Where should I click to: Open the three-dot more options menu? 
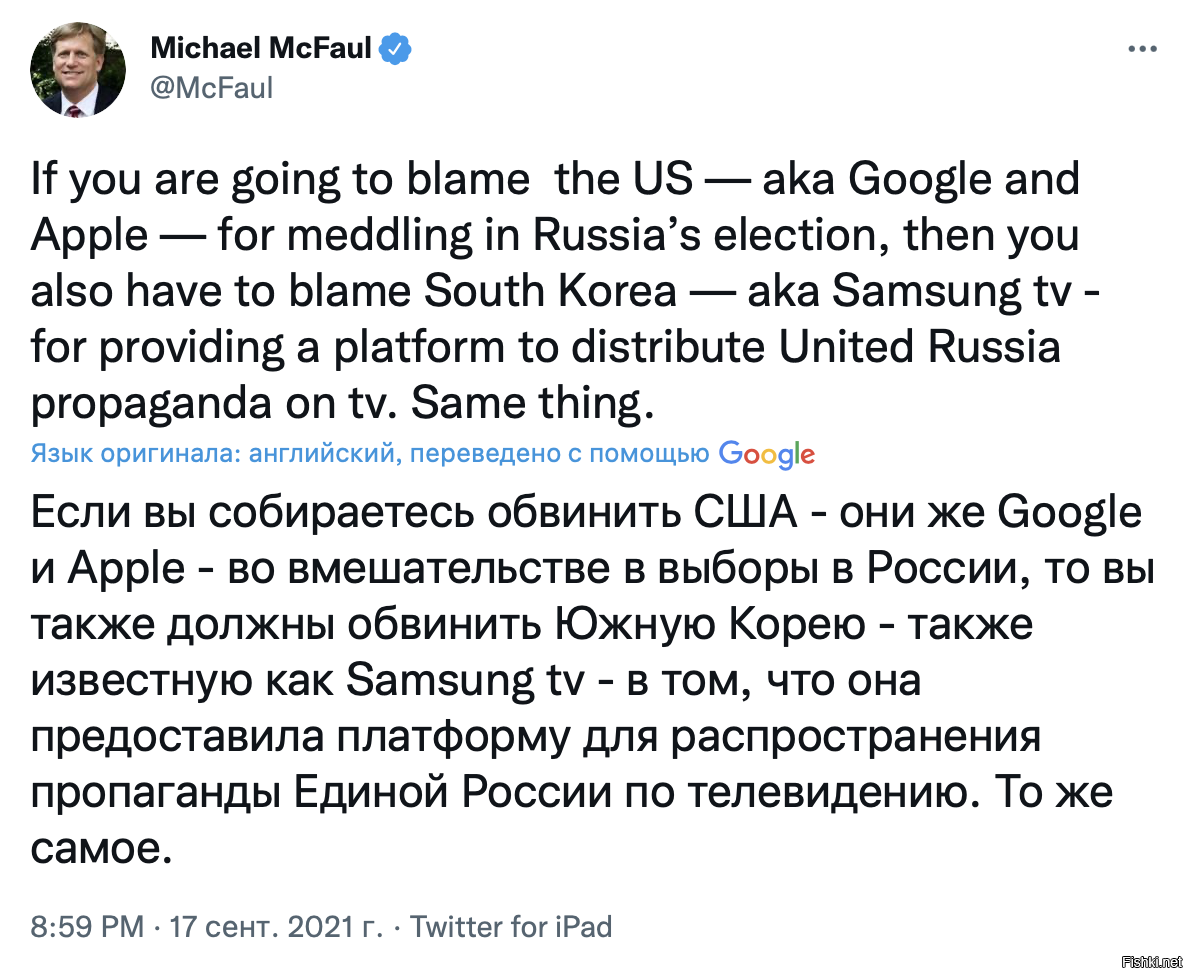(x=1143, y=49)
